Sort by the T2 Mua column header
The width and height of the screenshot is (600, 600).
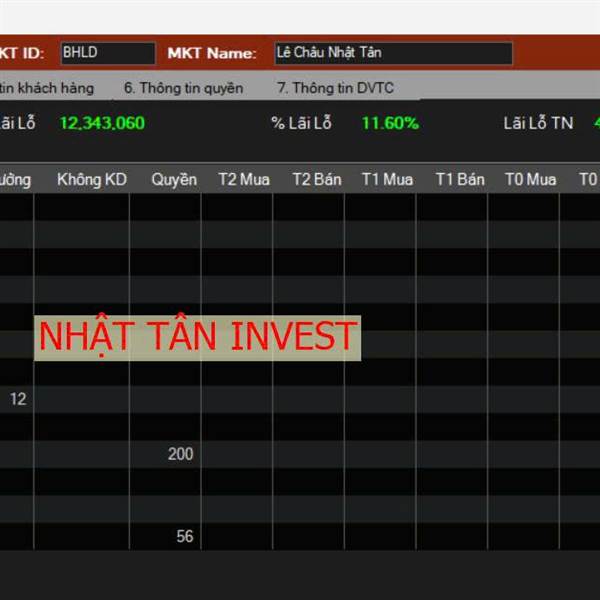pos(244,179)
